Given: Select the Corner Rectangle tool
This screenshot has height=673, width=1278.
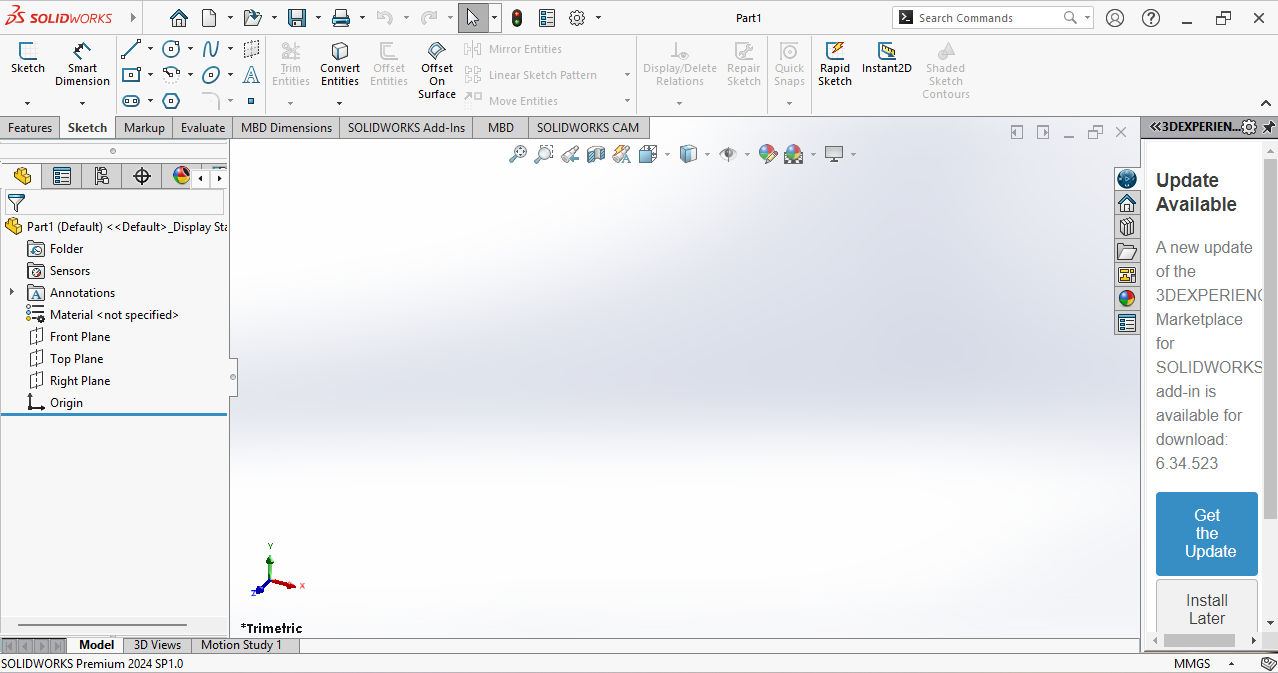Looking at the screenshot, I should [x=131, y=74].
